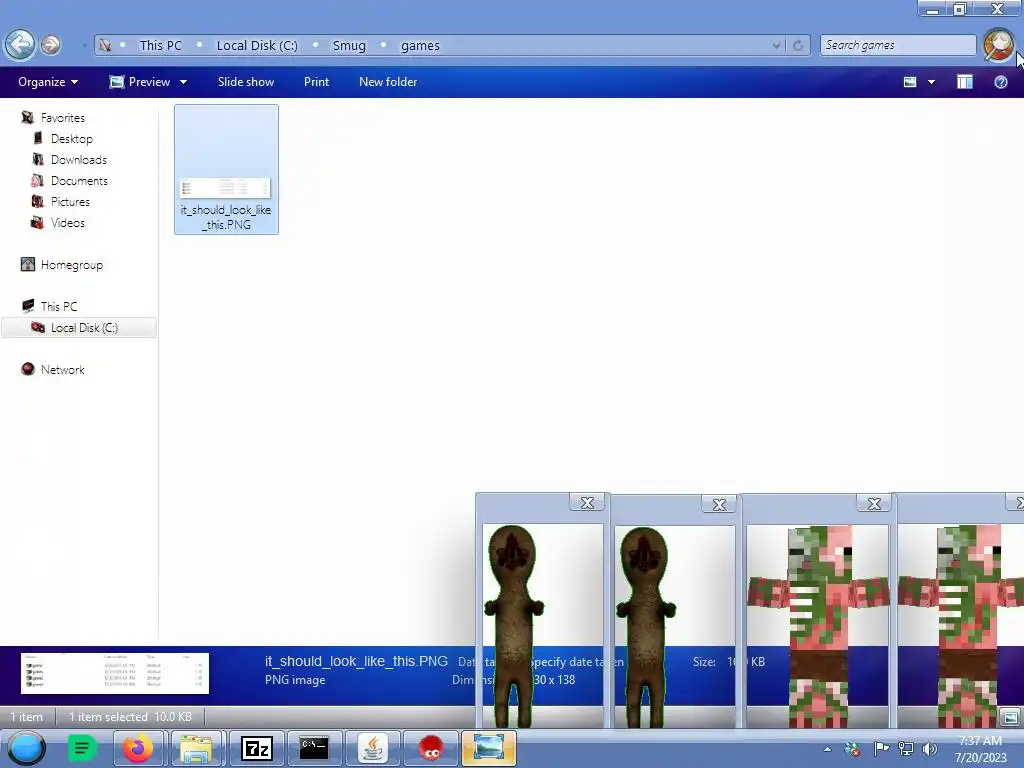Viewport: 1024px width, 768px height.
Task: Open File Explorer taskbar button
Action: tap(196, 748)
